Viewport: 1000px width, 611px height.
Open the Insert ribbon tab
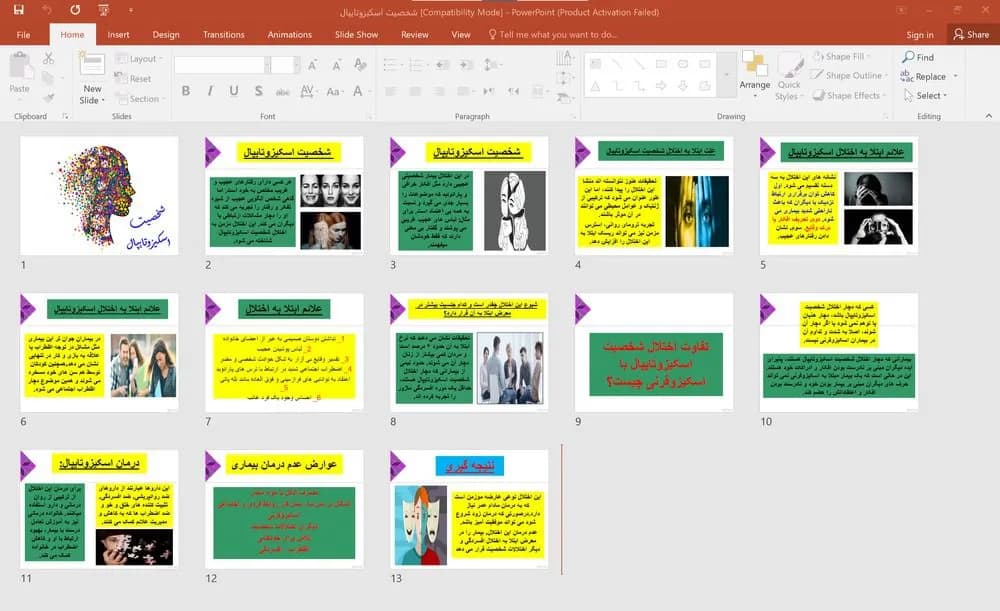coord(118,34)
